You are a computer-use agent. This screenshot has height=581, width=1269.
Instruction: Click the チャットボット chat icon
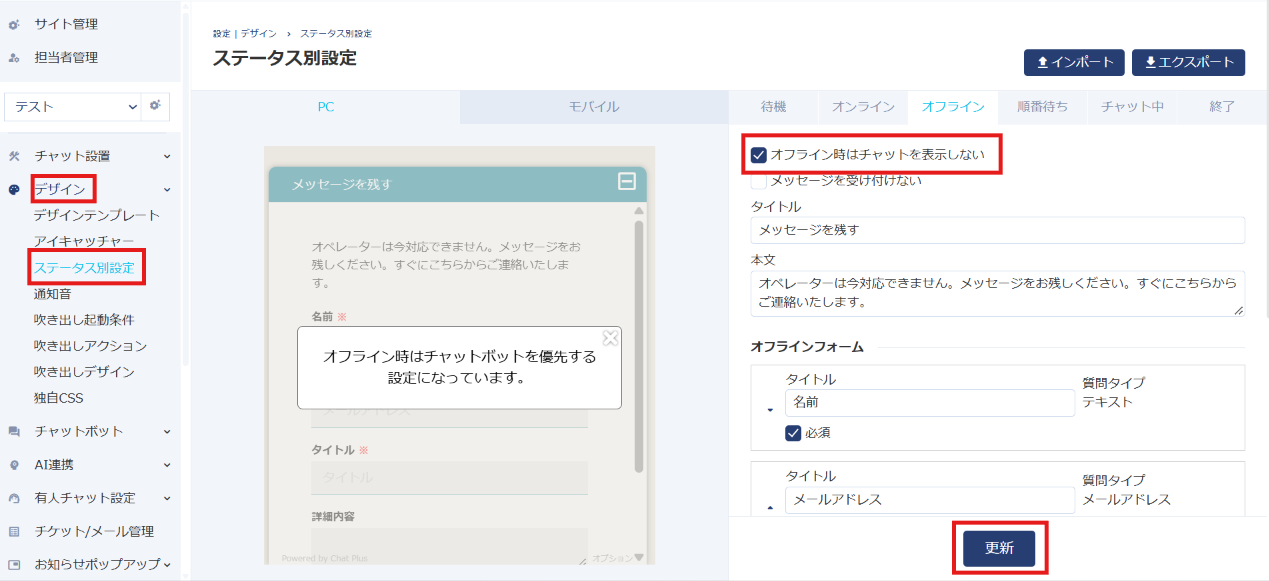tap(14, 432)
